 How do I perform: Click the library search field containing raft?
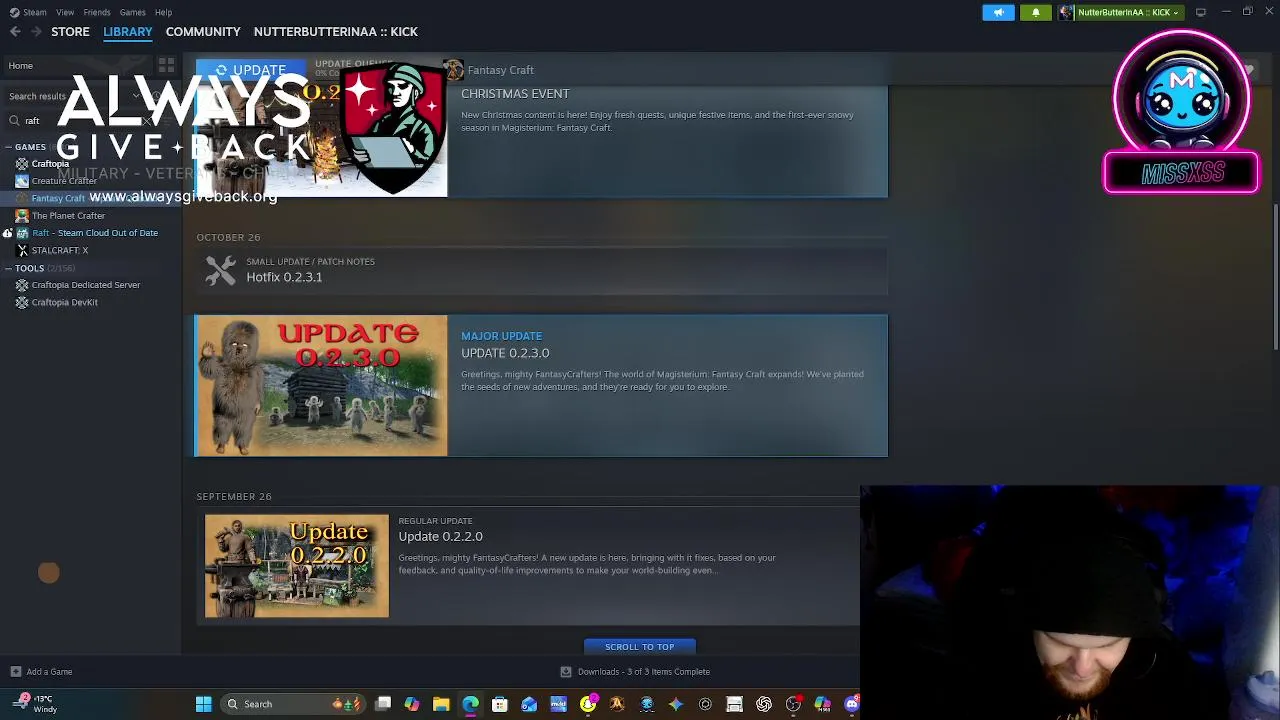point(80,121)
